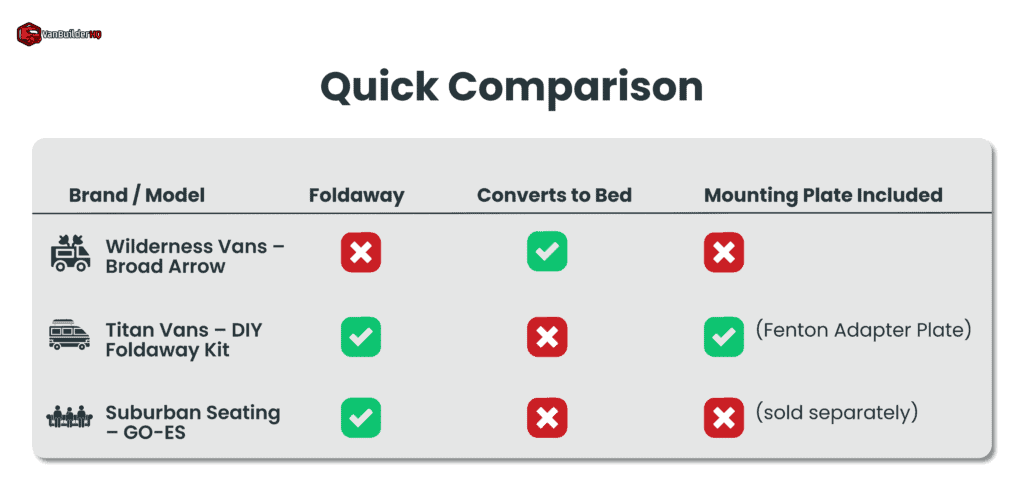Click the Converts to Bed column header
The width and height of the screenshot is (1024, 491).
tap(554, 195)
